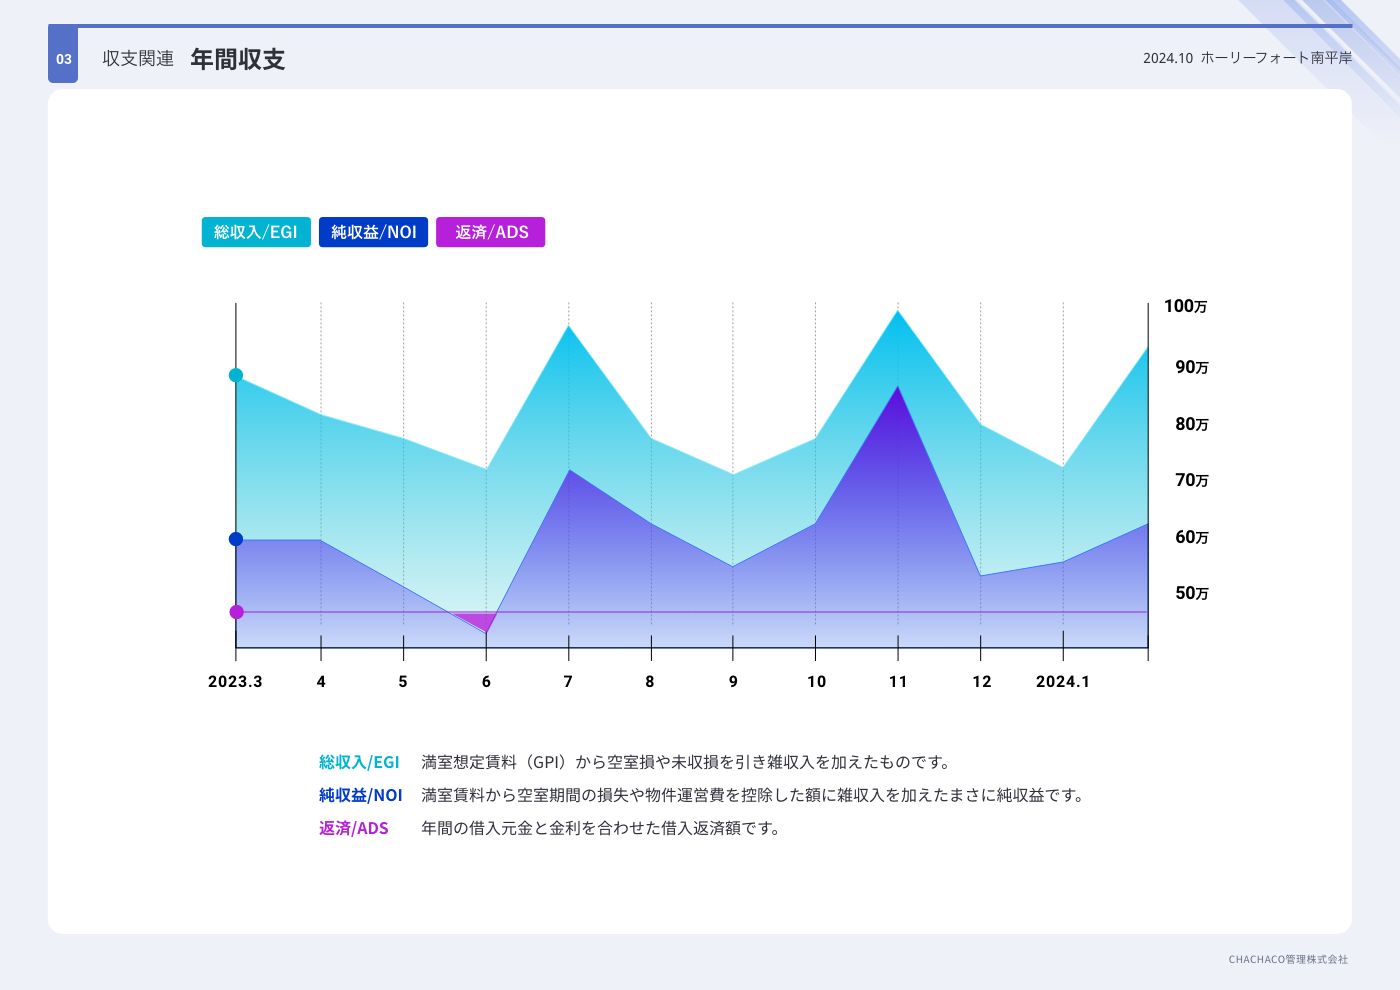Select month 7 on the x-axis
Image resolution: width=1400 pixels, height=990 pixels.
[568, 682]
